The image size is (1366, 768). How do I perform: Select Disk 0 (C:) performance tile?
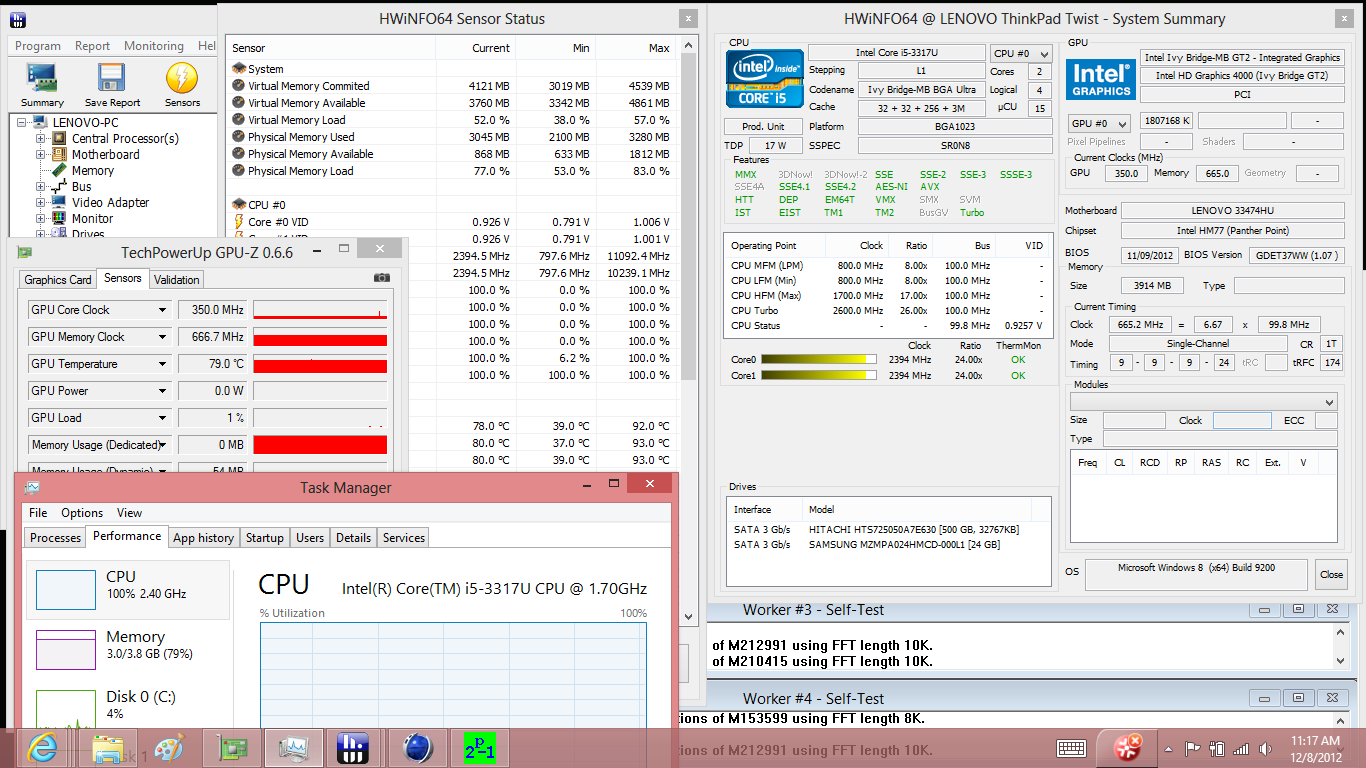coord(127,708)
